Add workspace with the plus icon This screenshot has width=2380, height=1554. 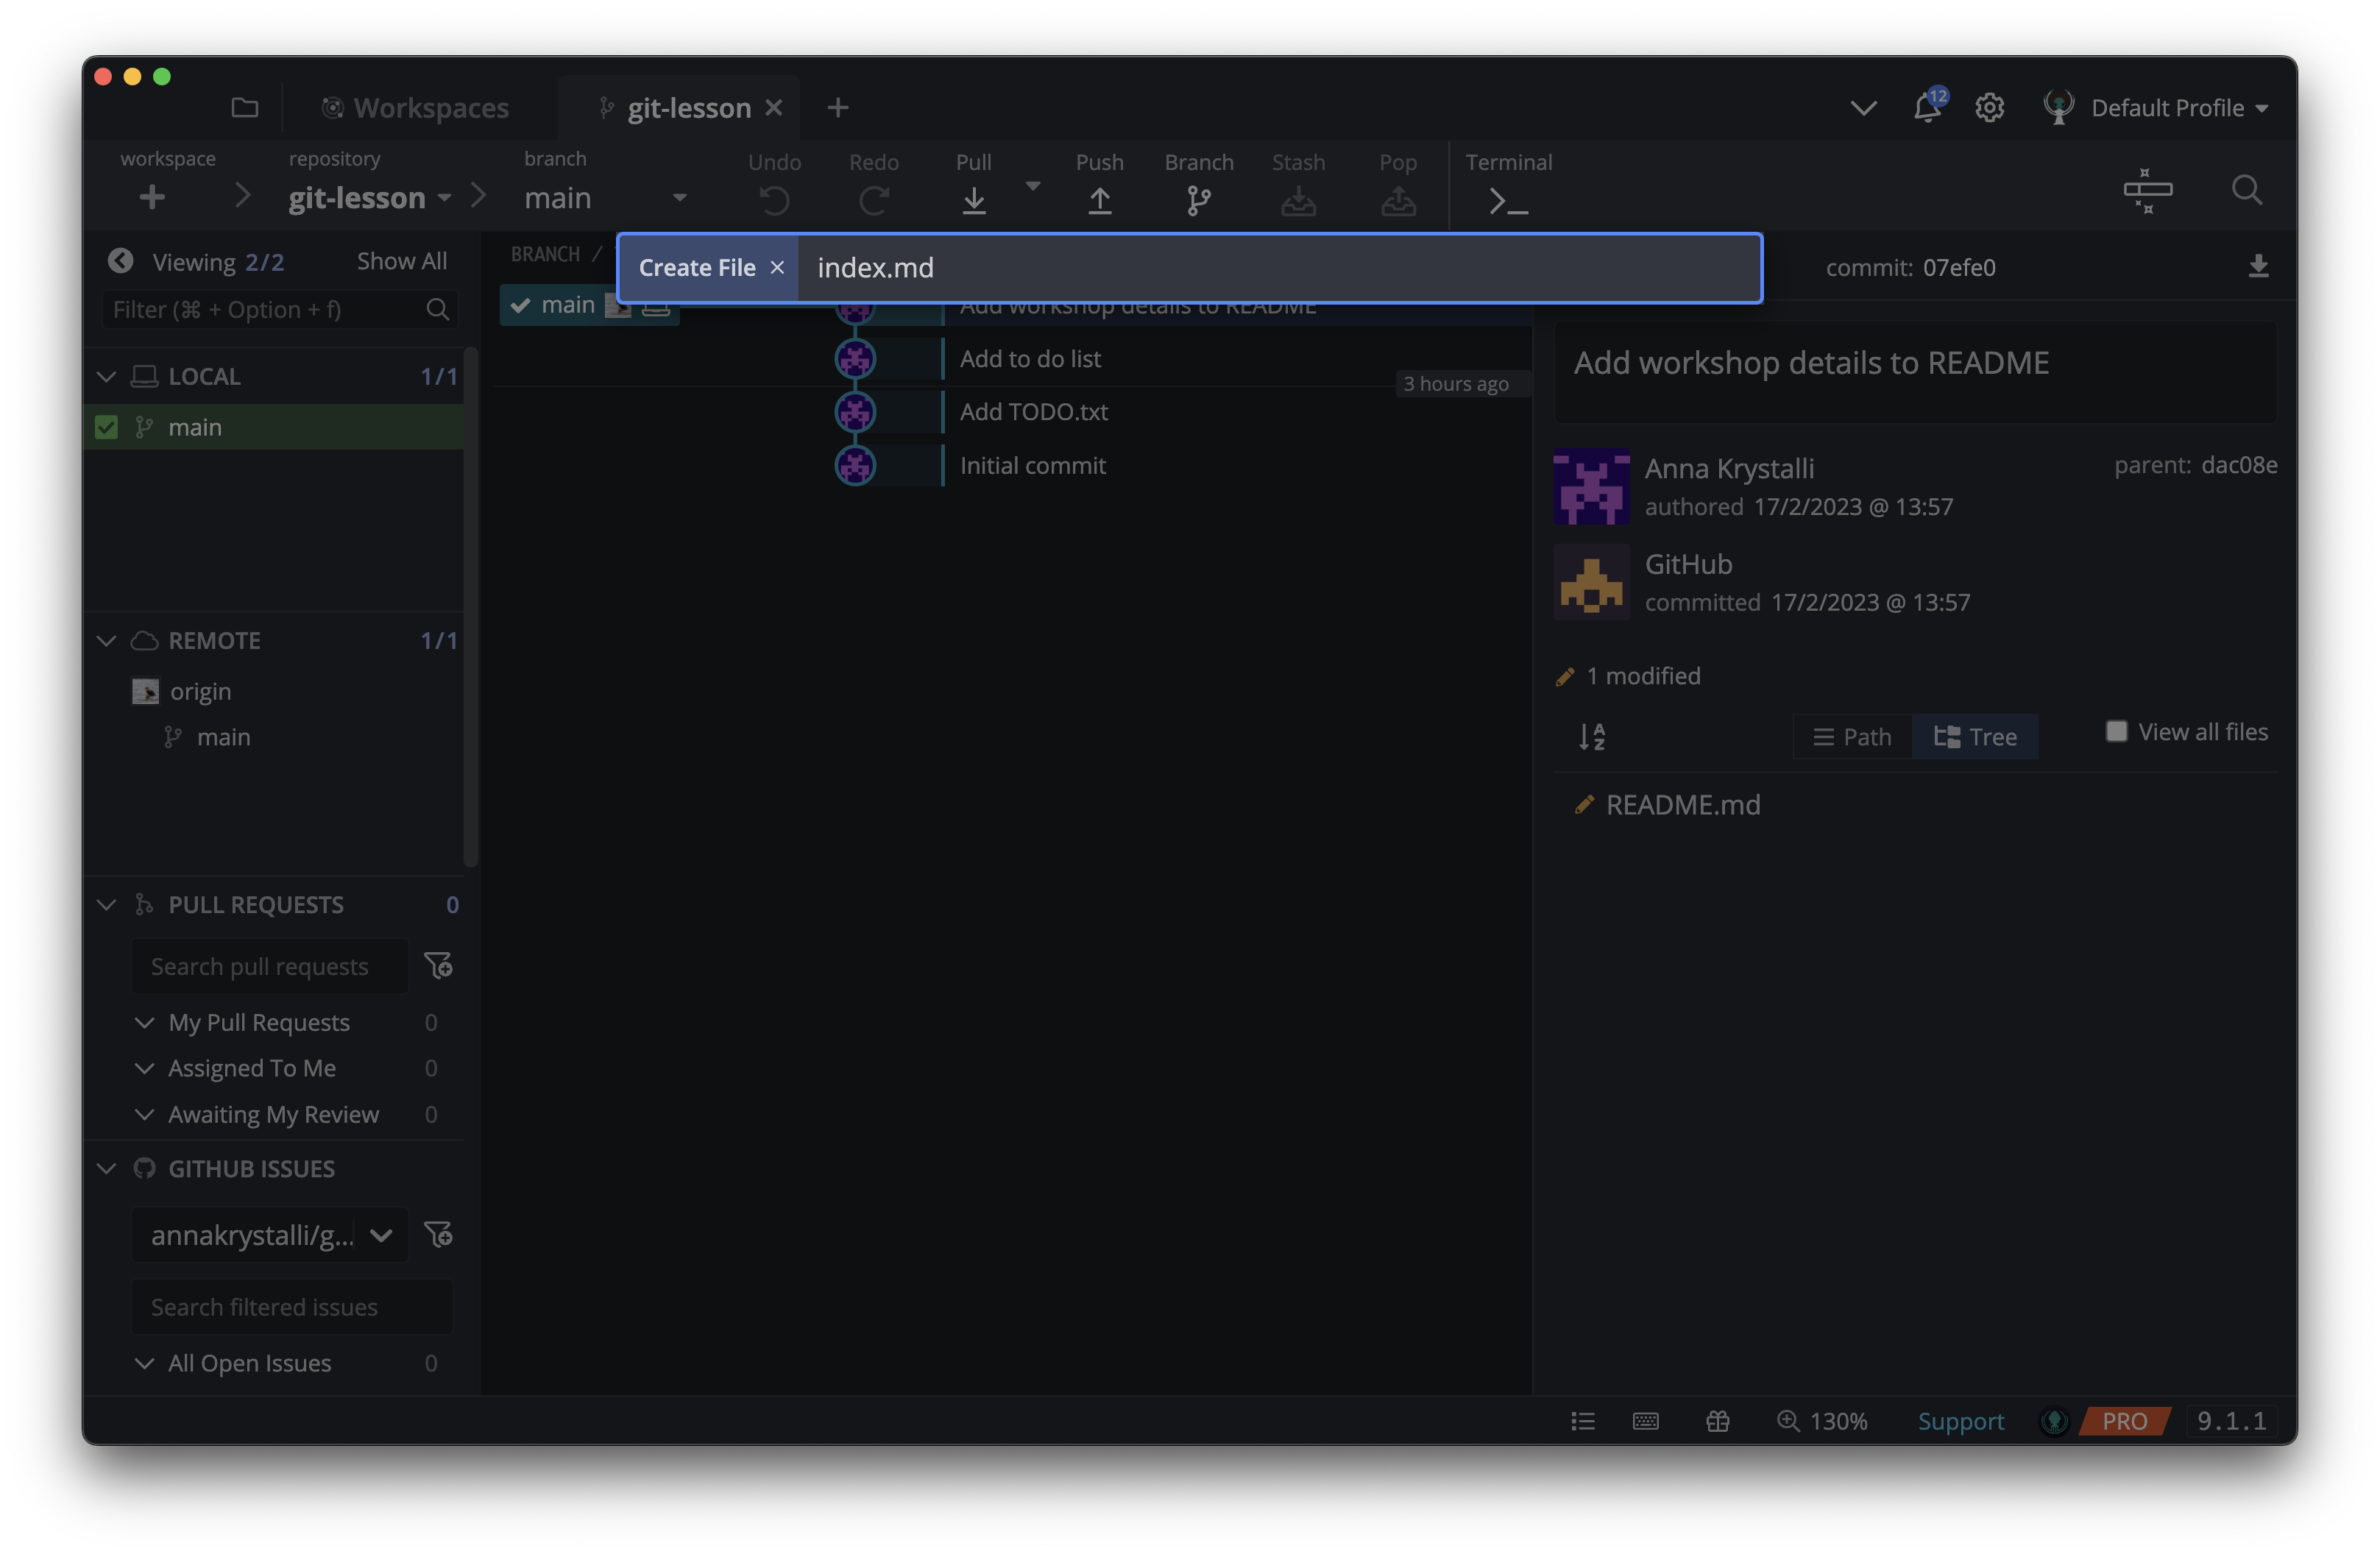tap(152, 197)
